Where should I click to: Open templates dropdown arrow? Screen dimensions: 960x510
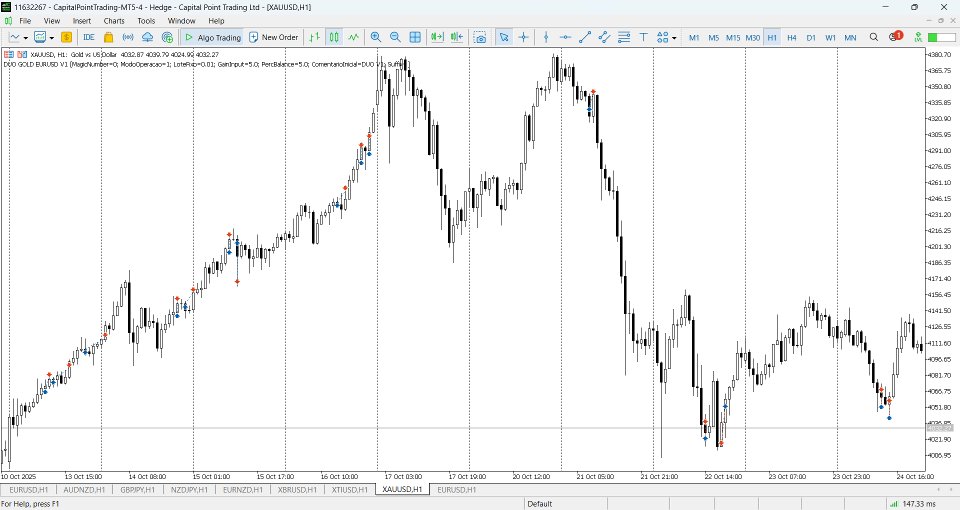point(52,38)
